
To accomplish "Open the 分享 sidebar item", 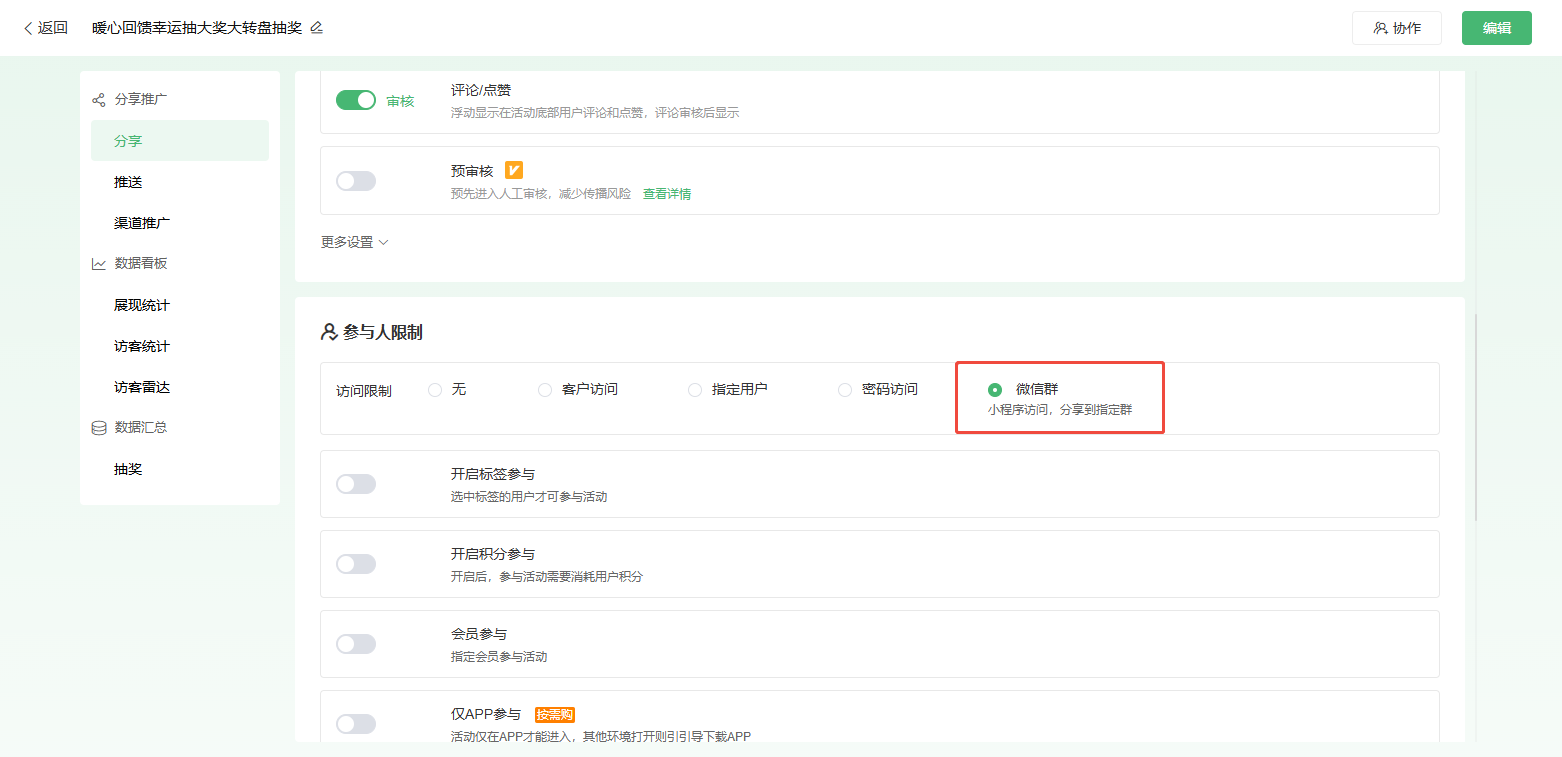I will (180, 141).
